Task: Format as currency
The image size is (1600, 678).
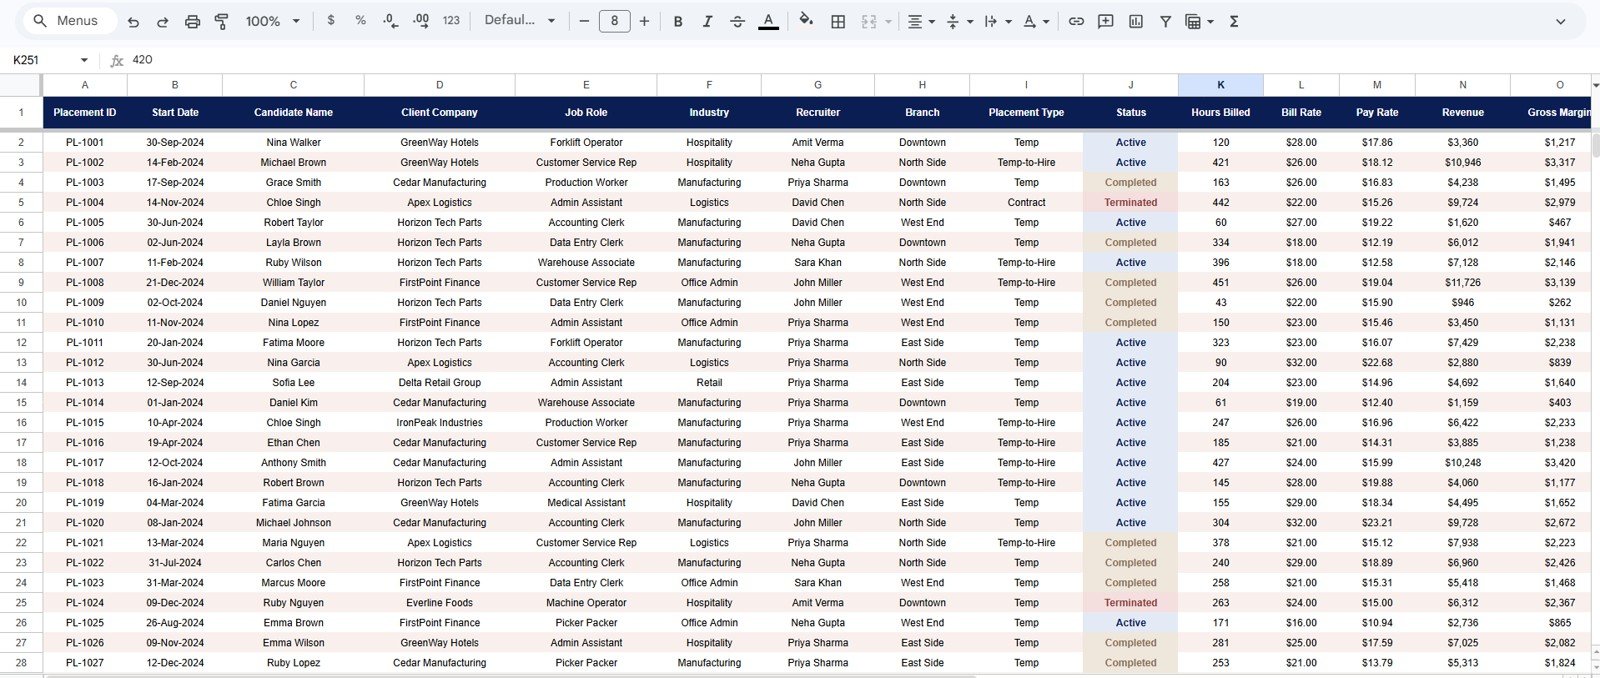Action: (331, 21)
